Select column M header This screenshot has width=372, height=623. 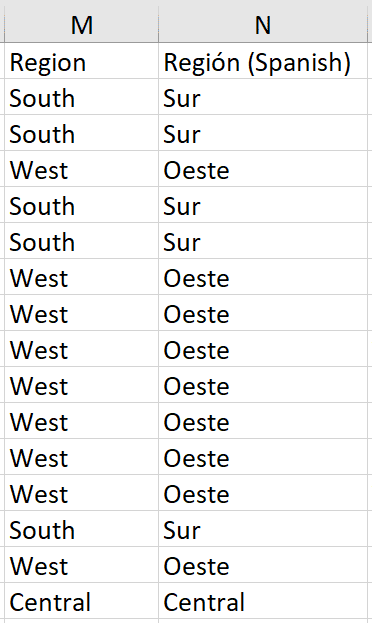click(x=81, y=25)
